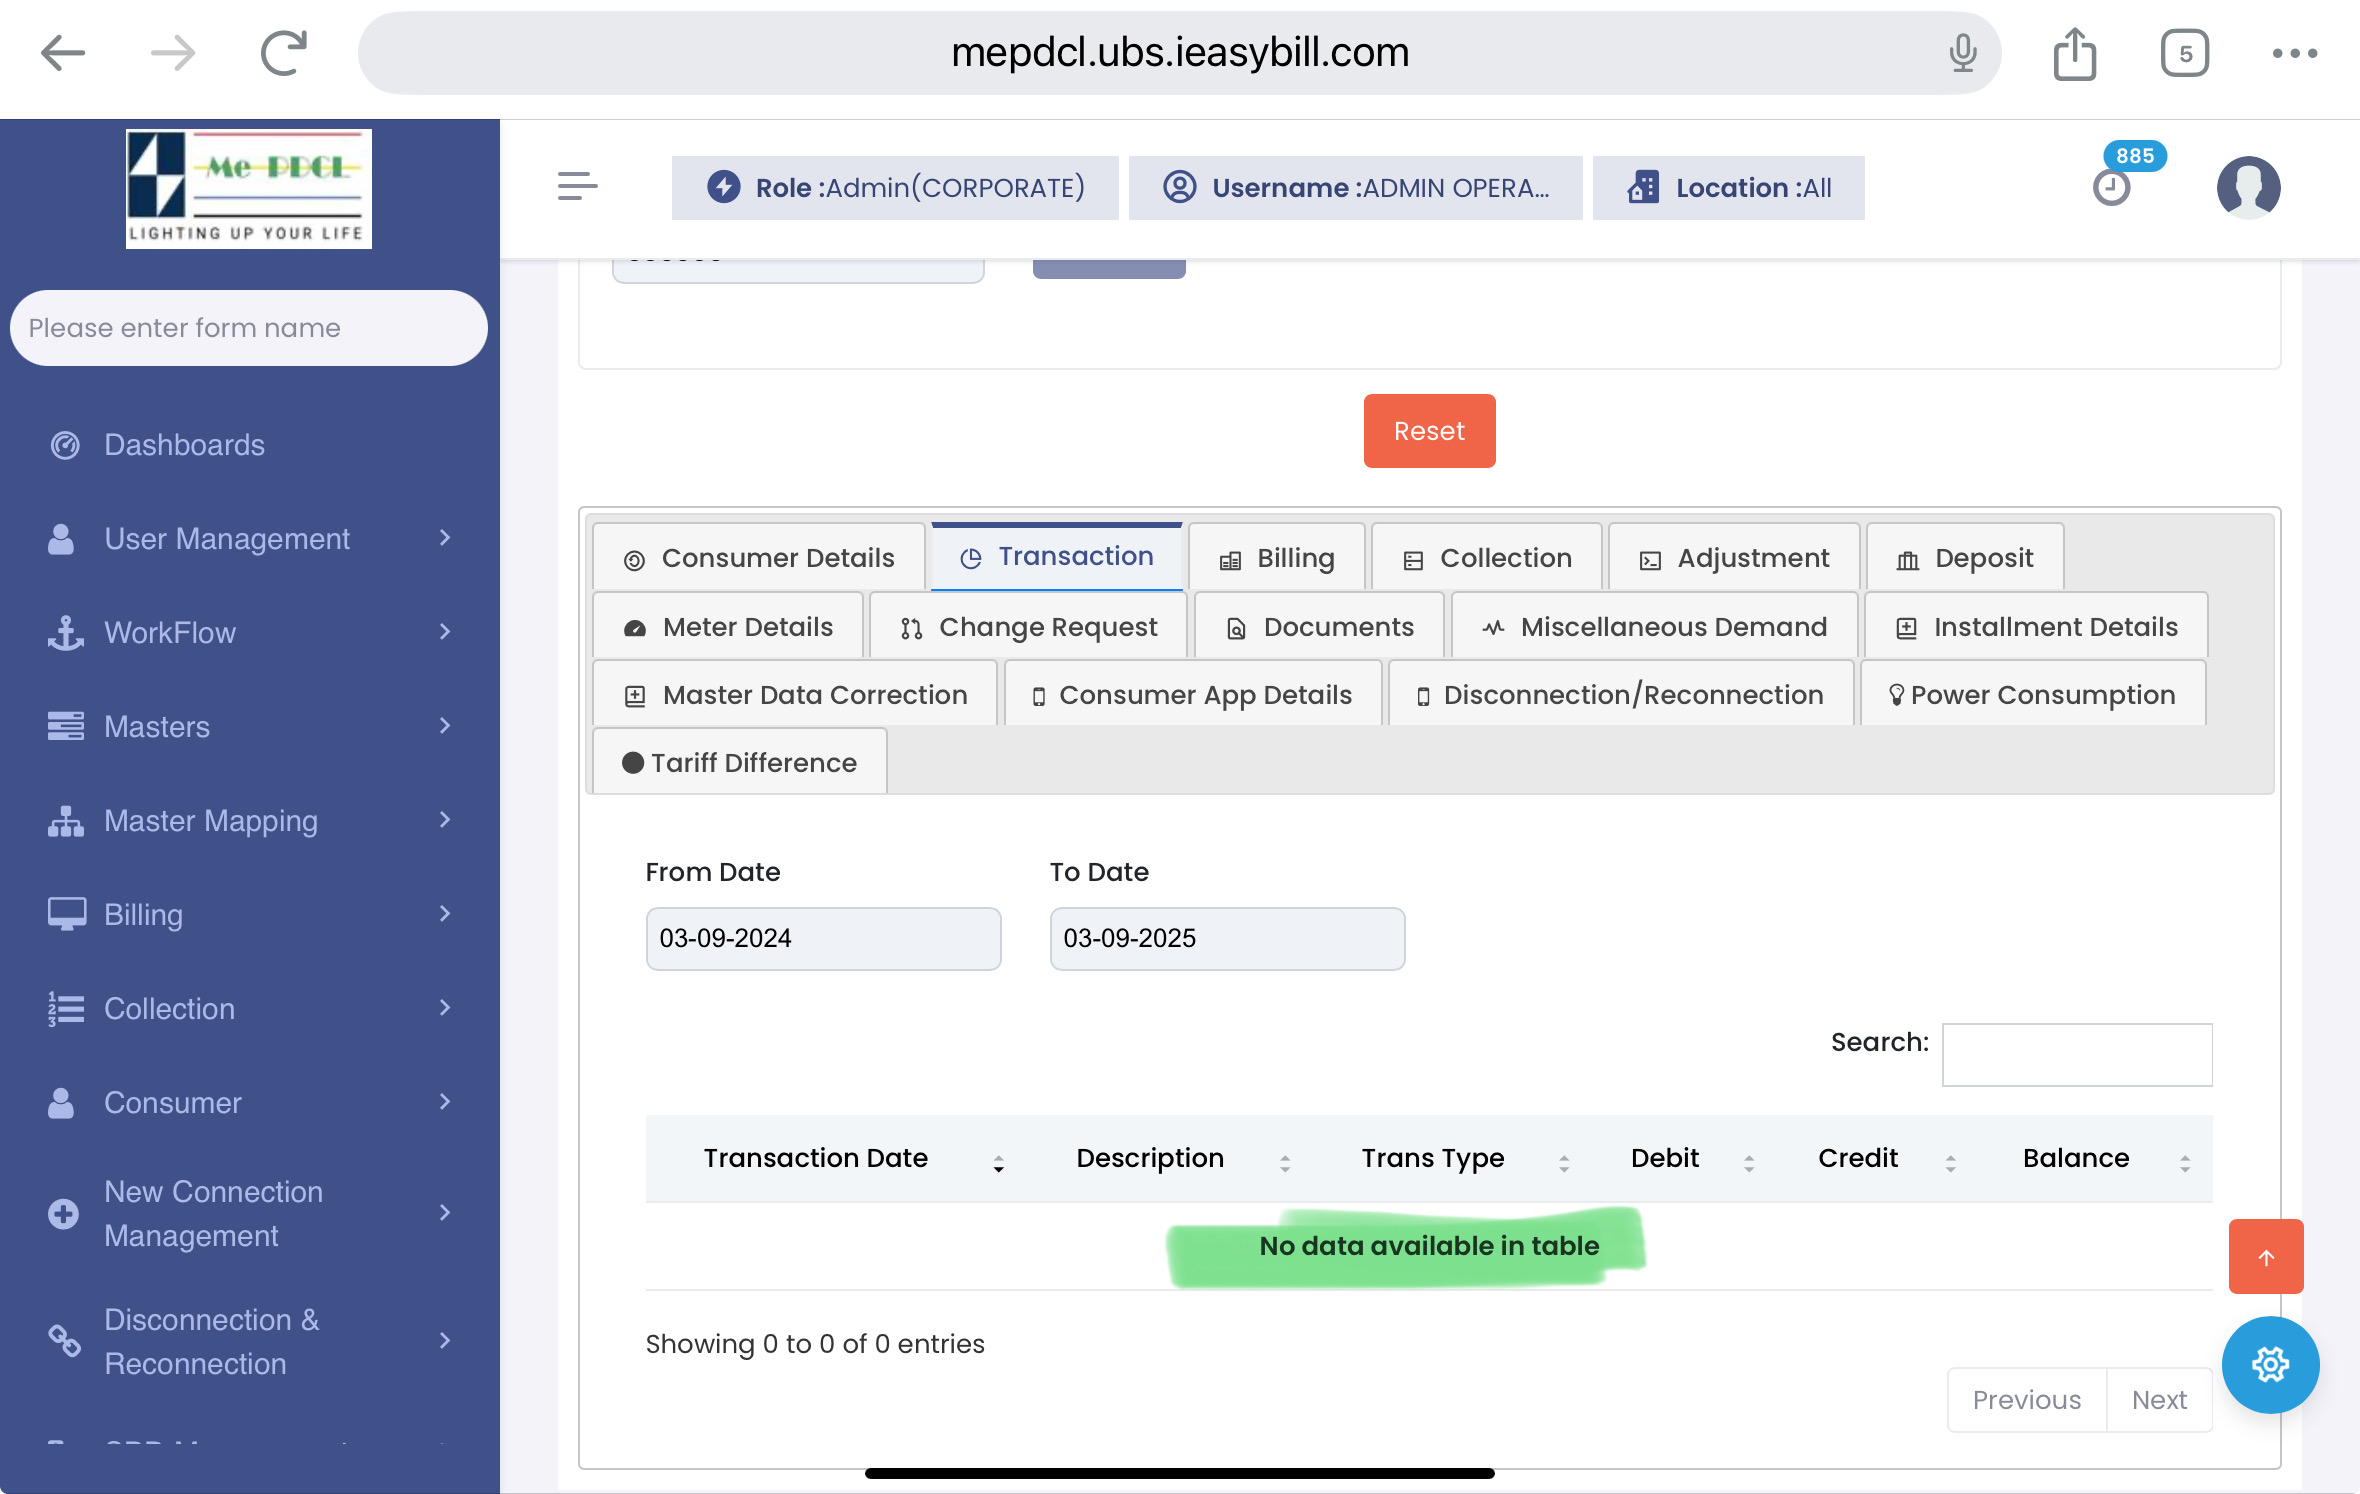Viewport: 2360px width, 1494px height.
Task: Click the hamburger menu toggle icon
Action: (577, 186)
